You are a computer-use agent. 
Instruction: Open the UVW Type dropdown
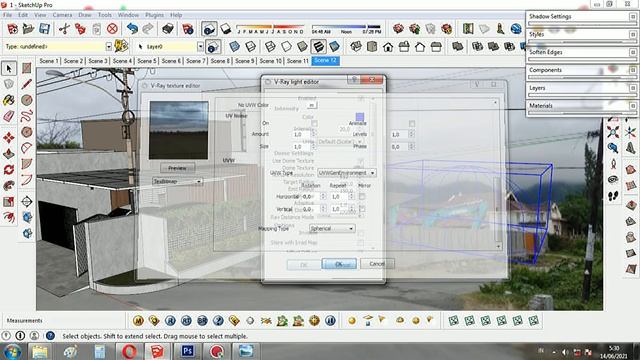pyautogui.click(x=346, y=173)
